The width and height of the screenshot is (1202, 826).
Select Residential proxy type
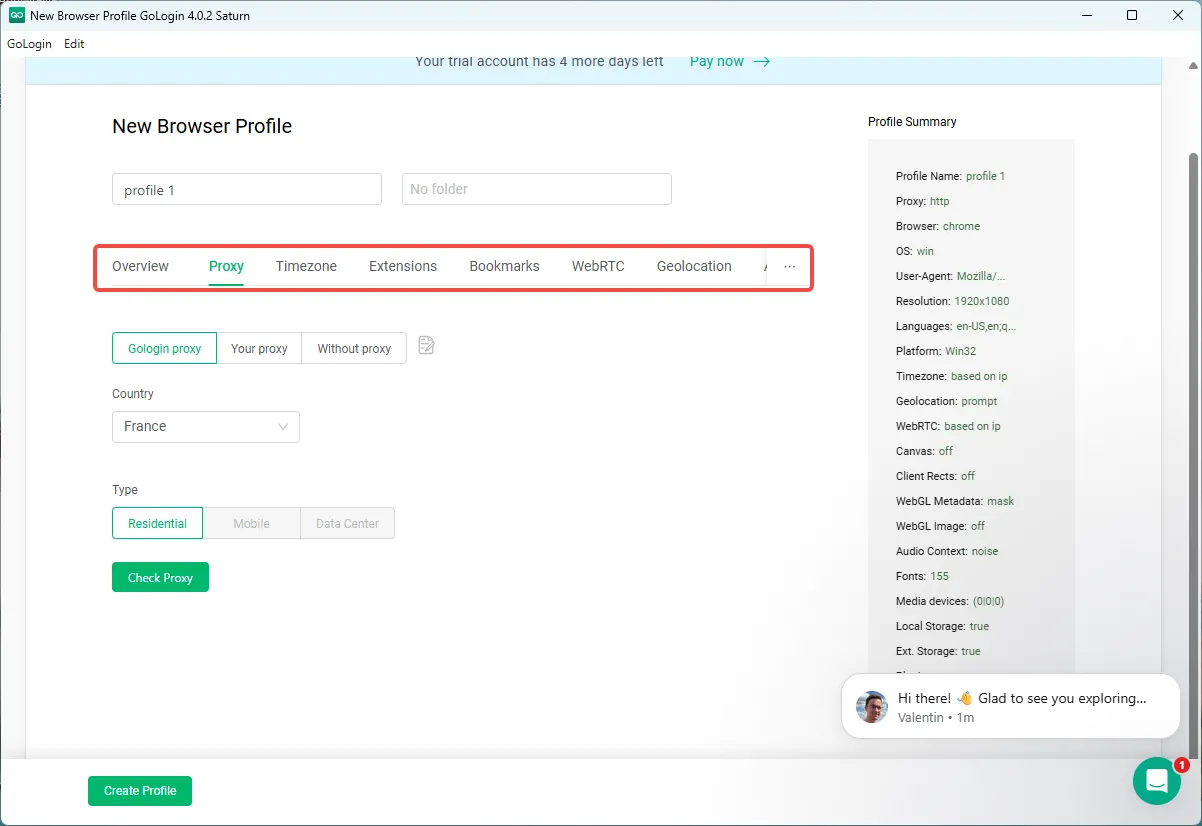tap(157, 523)
